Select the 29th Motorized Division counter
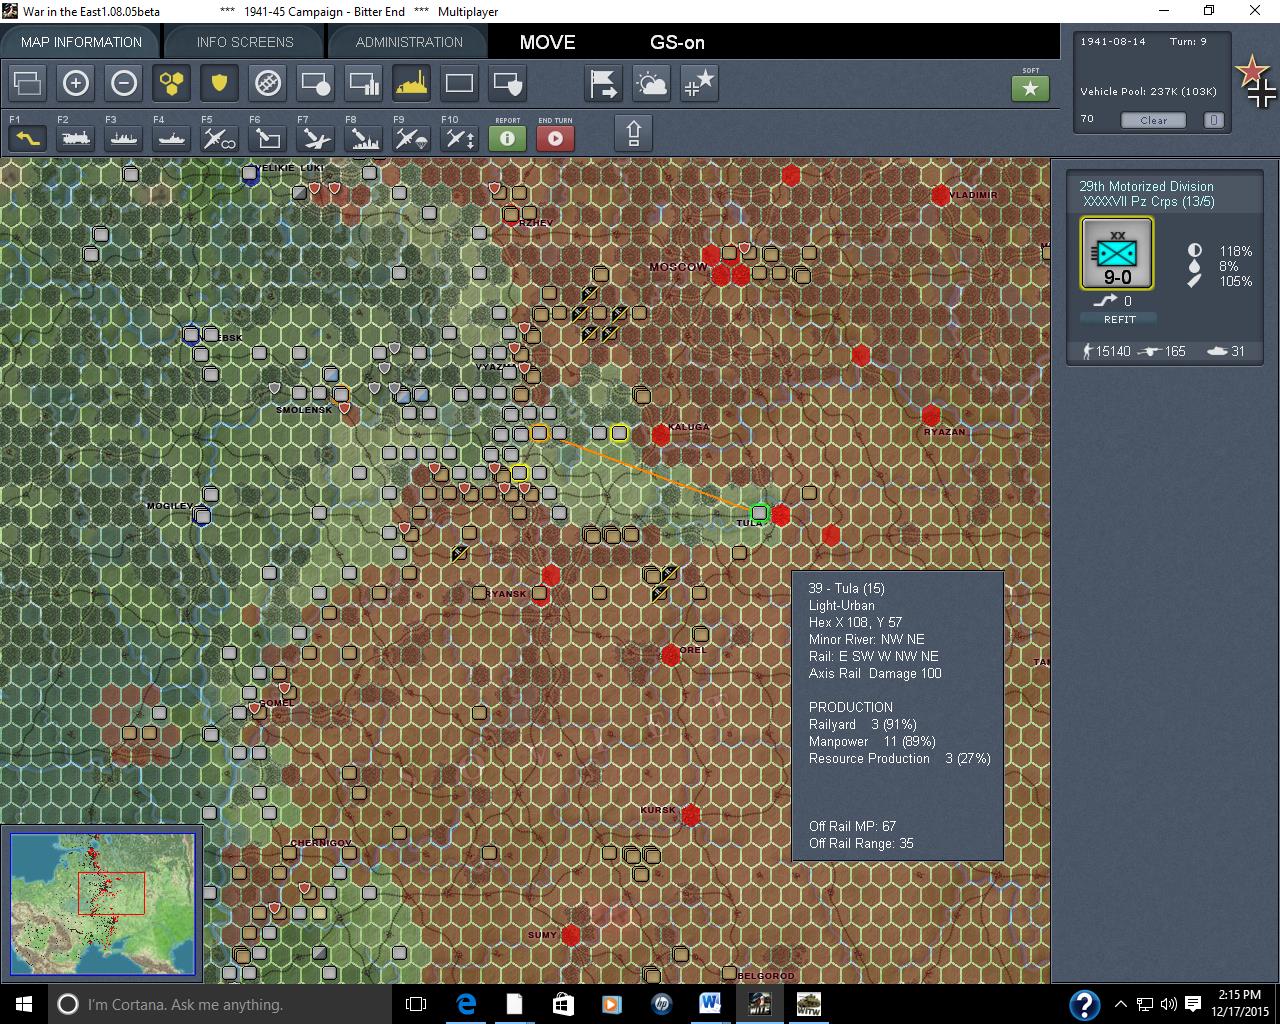The height and width of the screenshot is (1024, 1280). (1117, 254)
